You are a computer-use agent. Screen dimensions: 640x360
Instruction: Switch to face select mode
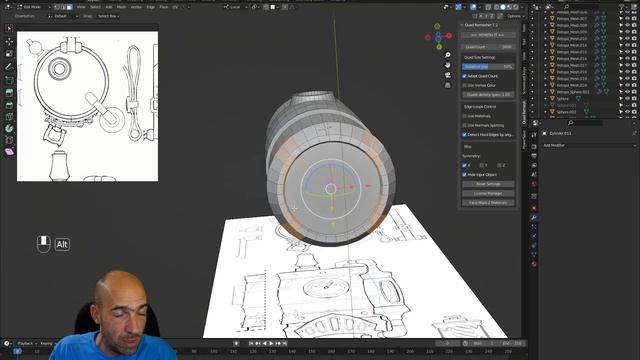coord(69,7)
